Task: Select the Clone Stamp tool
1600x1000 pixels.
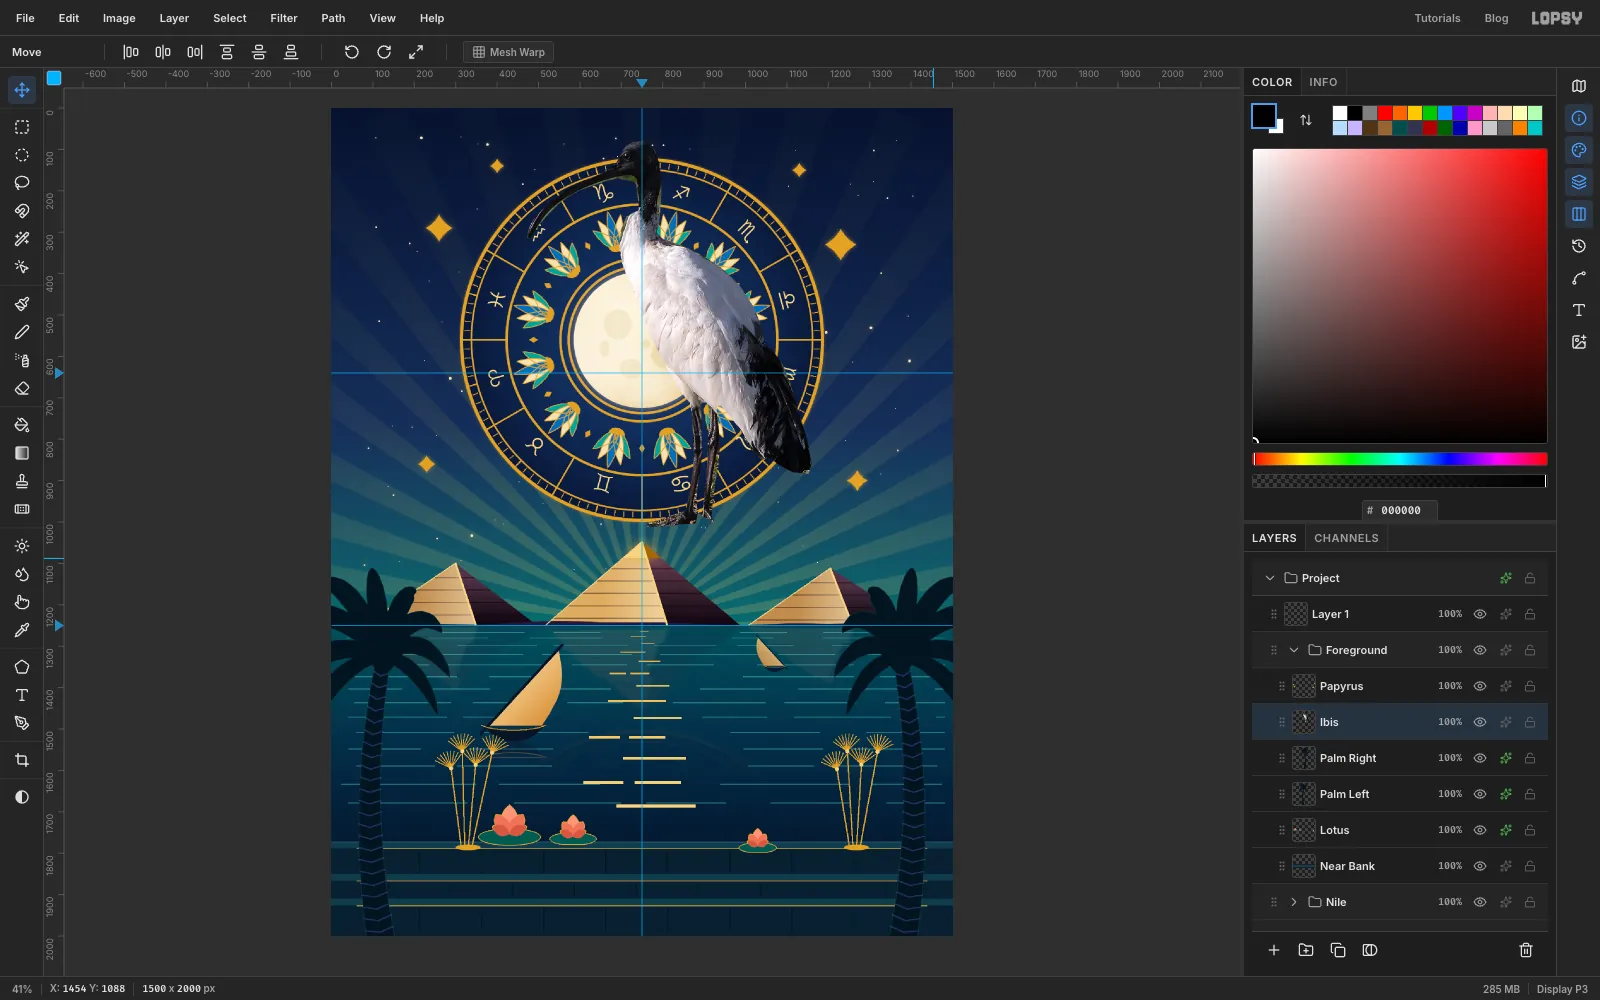Action: [x=22, y=481]
